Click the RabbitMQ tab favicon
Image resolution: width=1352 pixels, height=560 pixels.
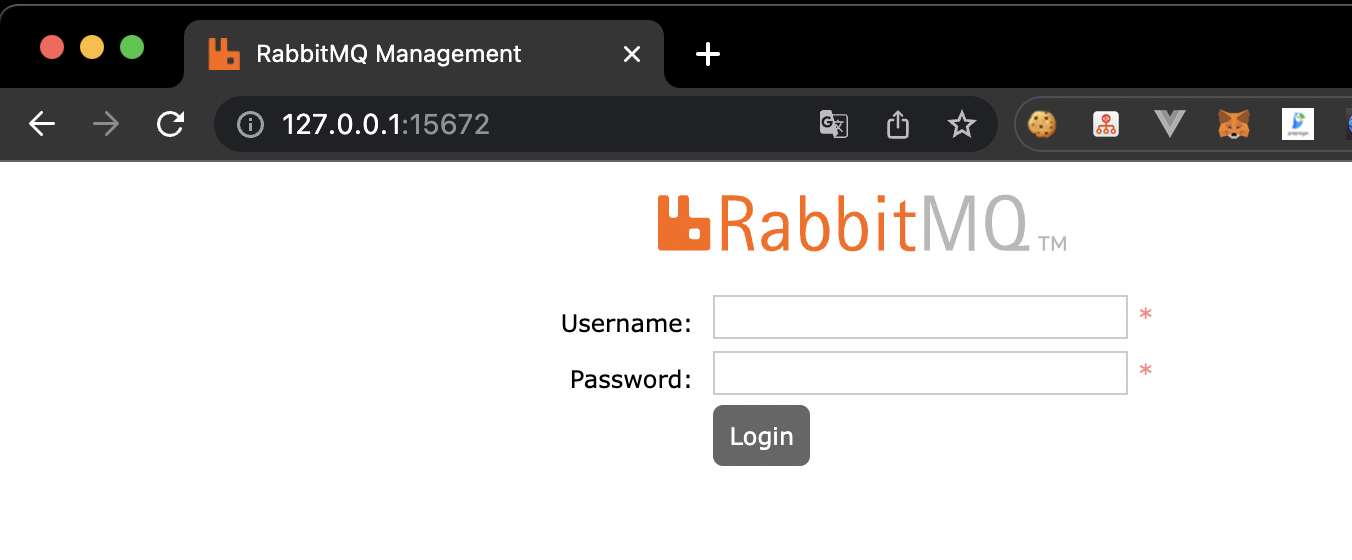[x=224, y=54]
